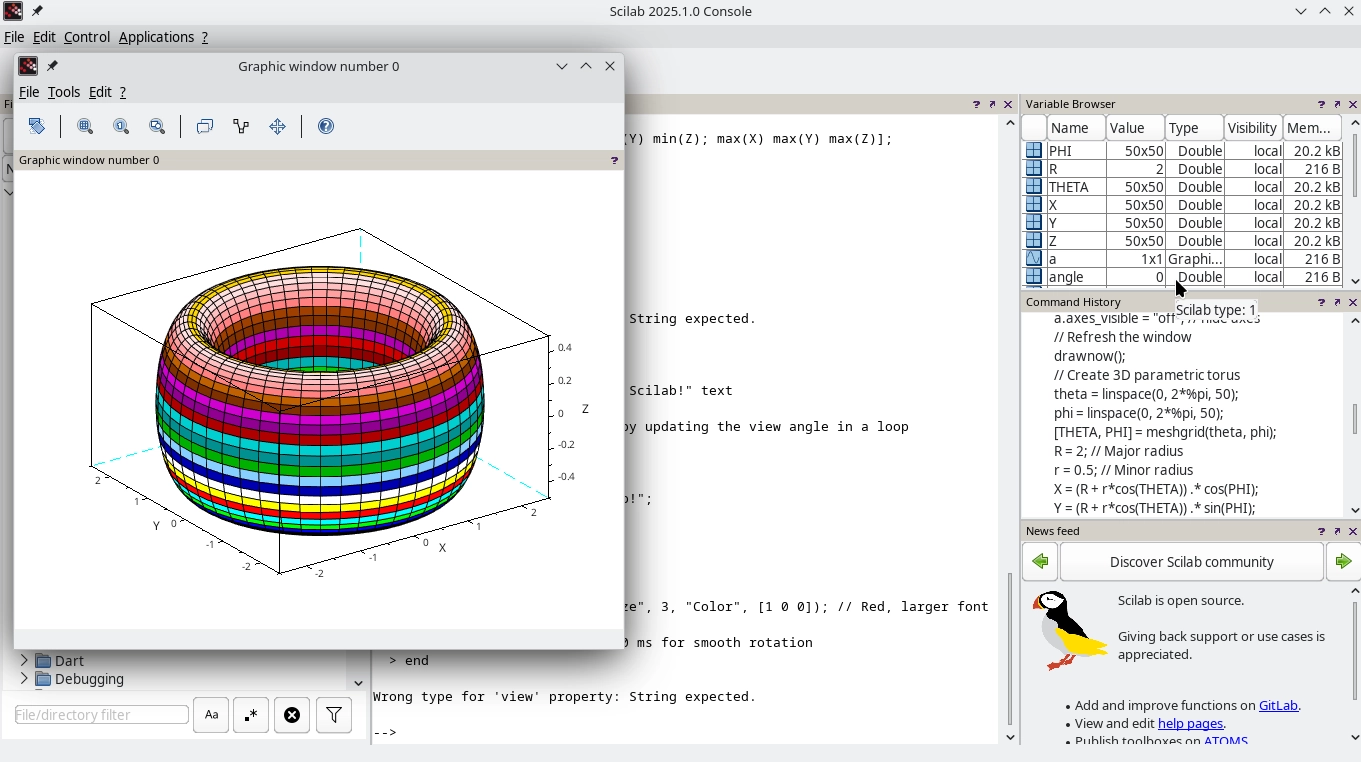Open help for the Command History panel
Viewport: 1361px width, 762px height.
tap(1321, 302)
